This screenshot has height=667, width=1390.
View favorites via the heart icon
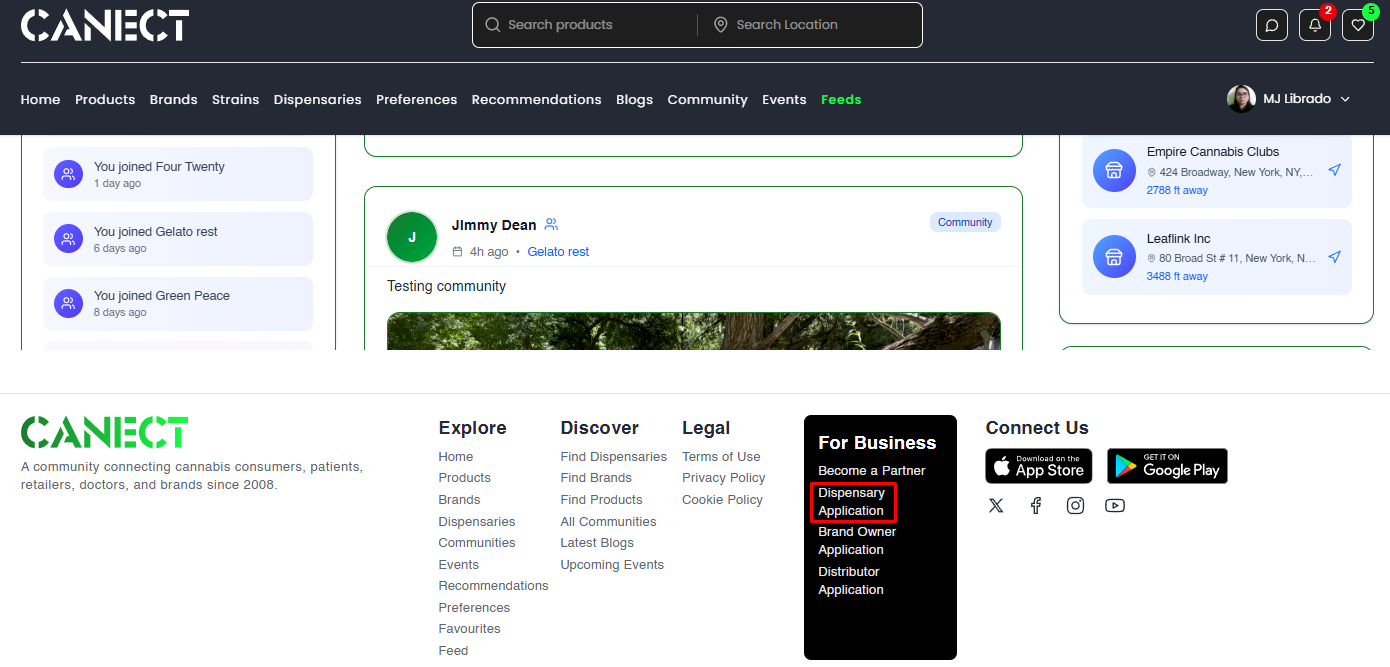(1357, 24)
